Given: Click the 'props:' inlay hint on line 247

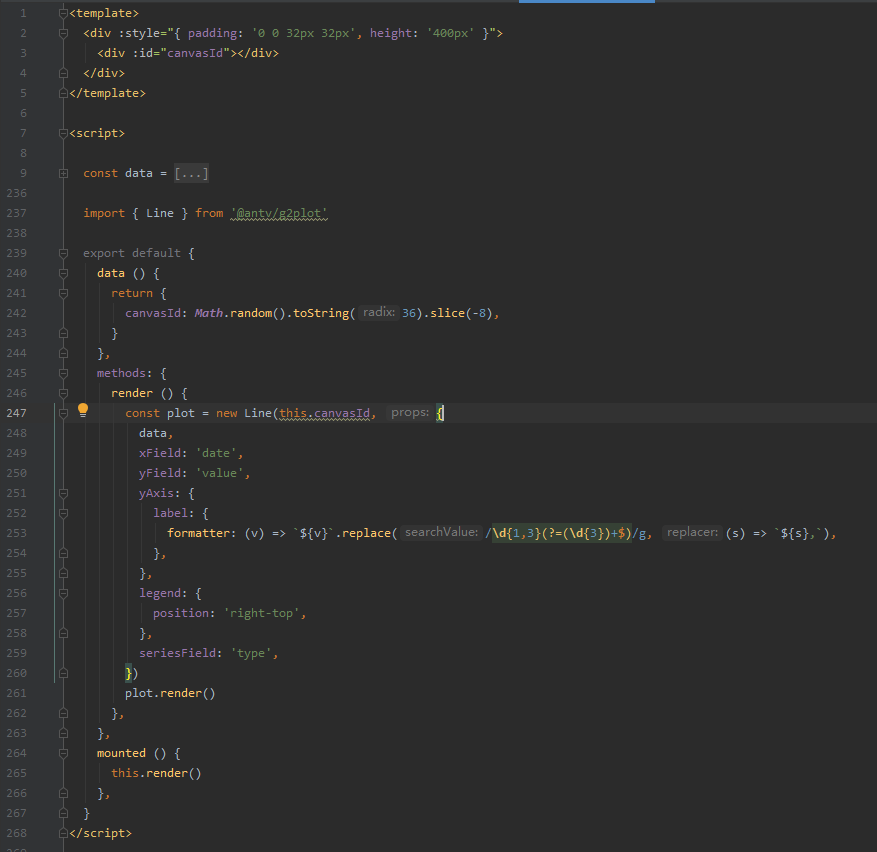Looking at the screenshot, I should point(410,413).
